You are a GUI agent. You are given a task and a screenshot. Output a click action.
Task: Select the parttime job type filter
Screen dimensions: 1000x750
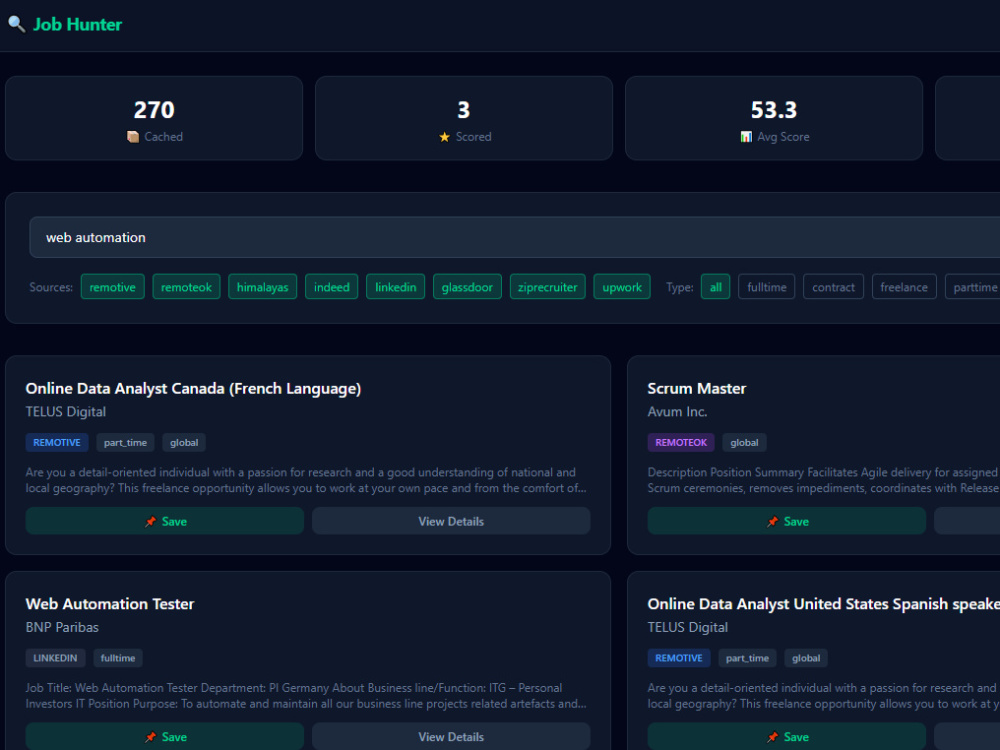(x=974, y=287)
